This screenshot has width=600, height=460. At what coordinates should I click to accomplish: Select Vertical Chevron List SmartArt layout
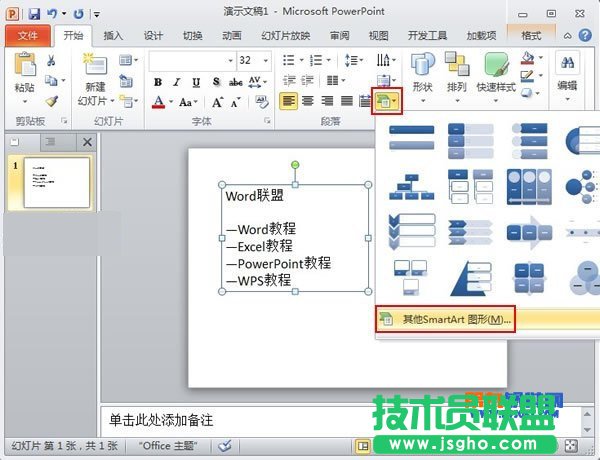(412, 232)
